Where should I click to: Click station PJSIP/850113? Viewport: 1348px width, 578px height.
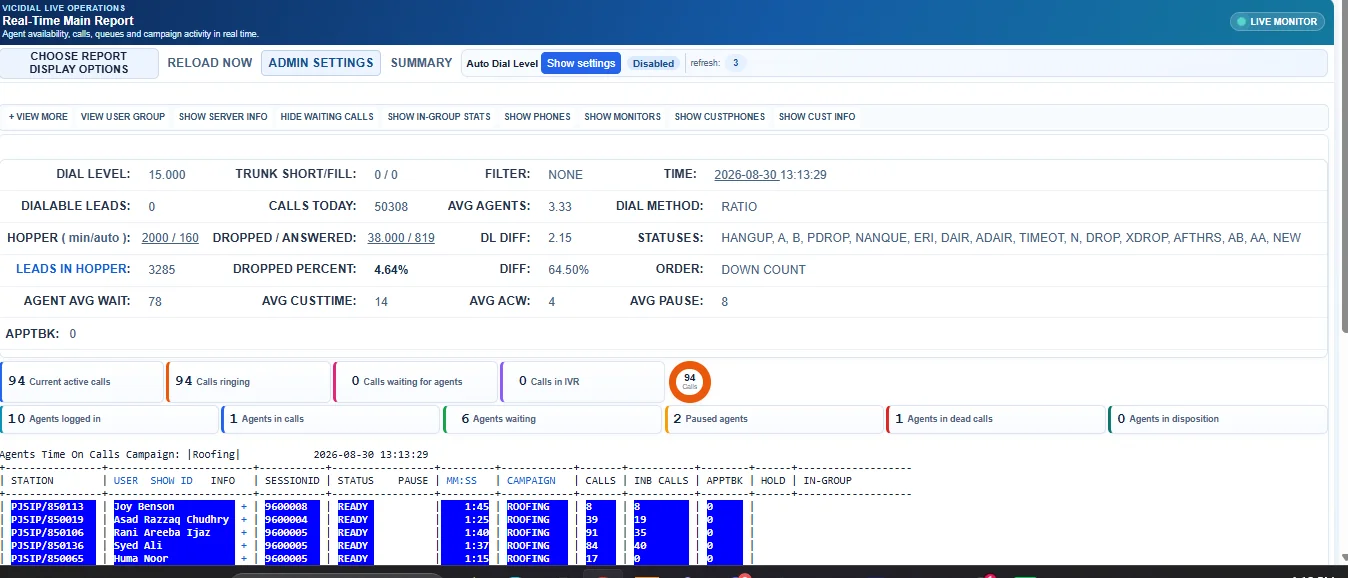point(47,507)
